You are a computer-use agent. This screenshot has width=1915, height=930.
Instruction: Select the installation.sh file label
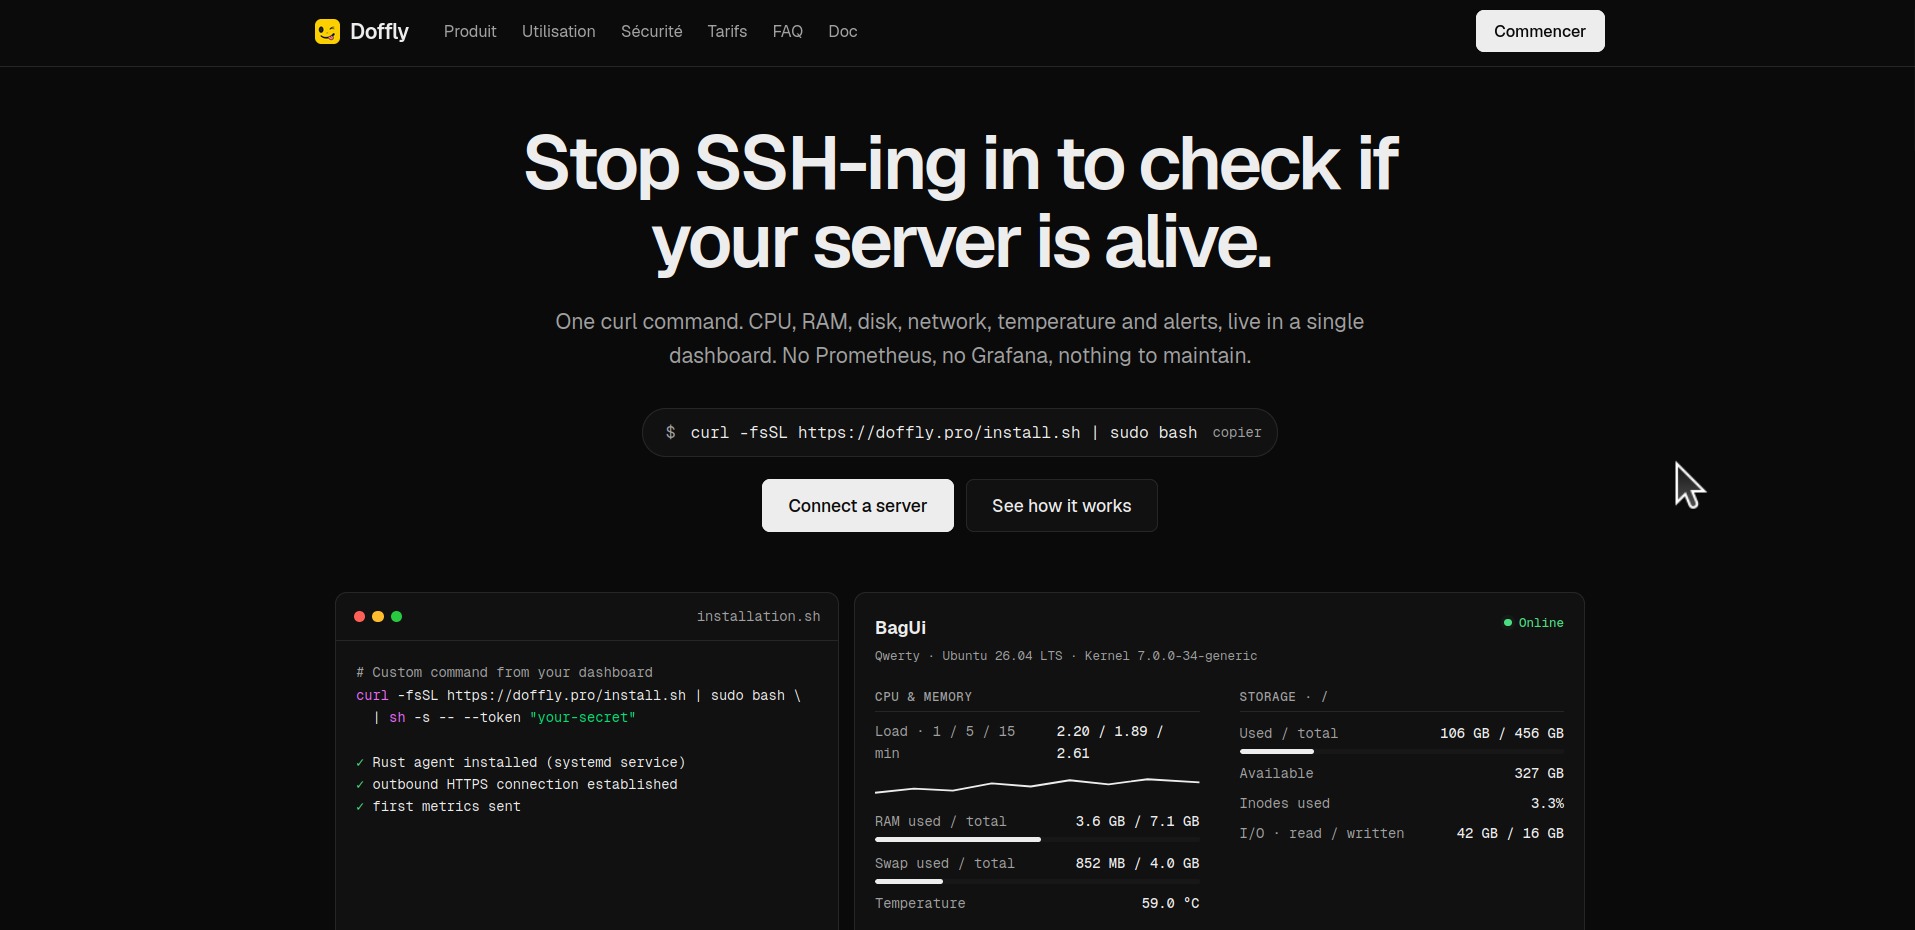coord(758,617)
